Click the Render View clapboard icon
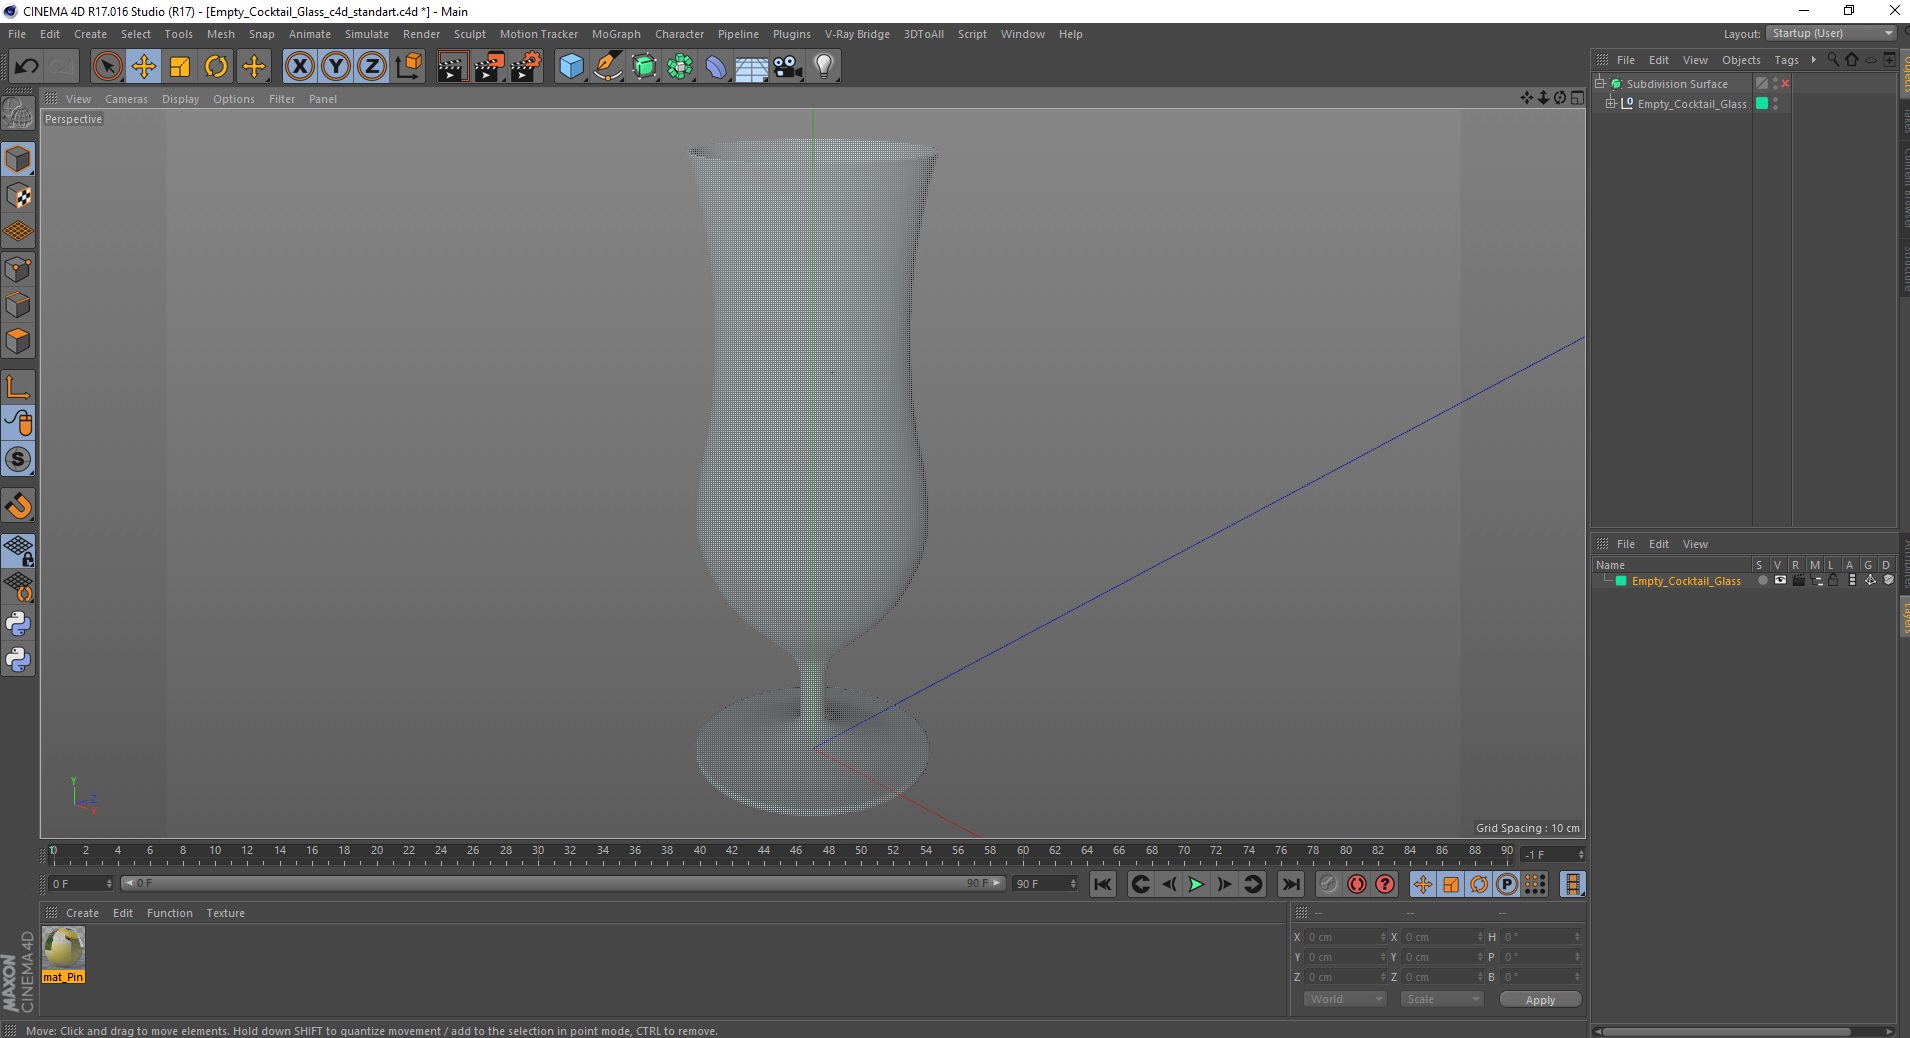 point(452,67)
